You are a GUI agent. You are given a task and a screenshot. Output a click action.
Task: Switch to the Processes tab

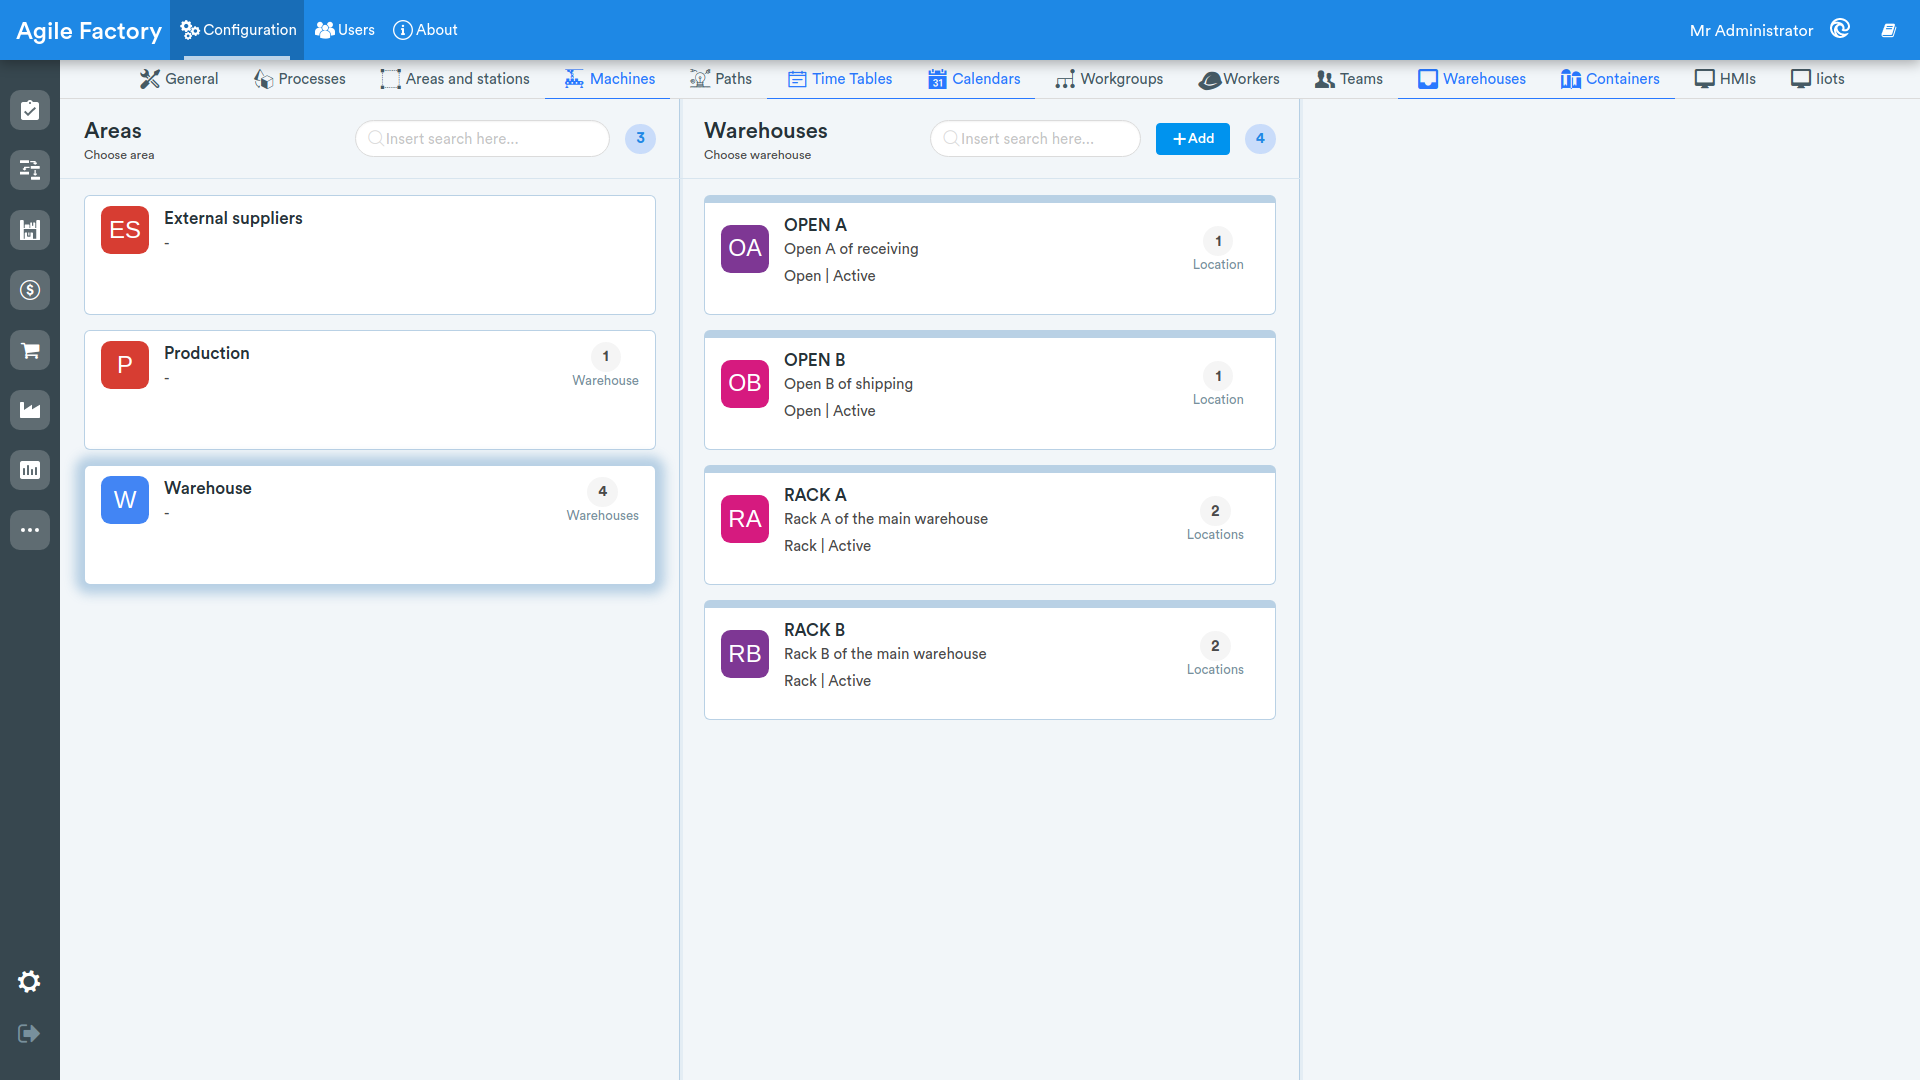pos(300,79)
